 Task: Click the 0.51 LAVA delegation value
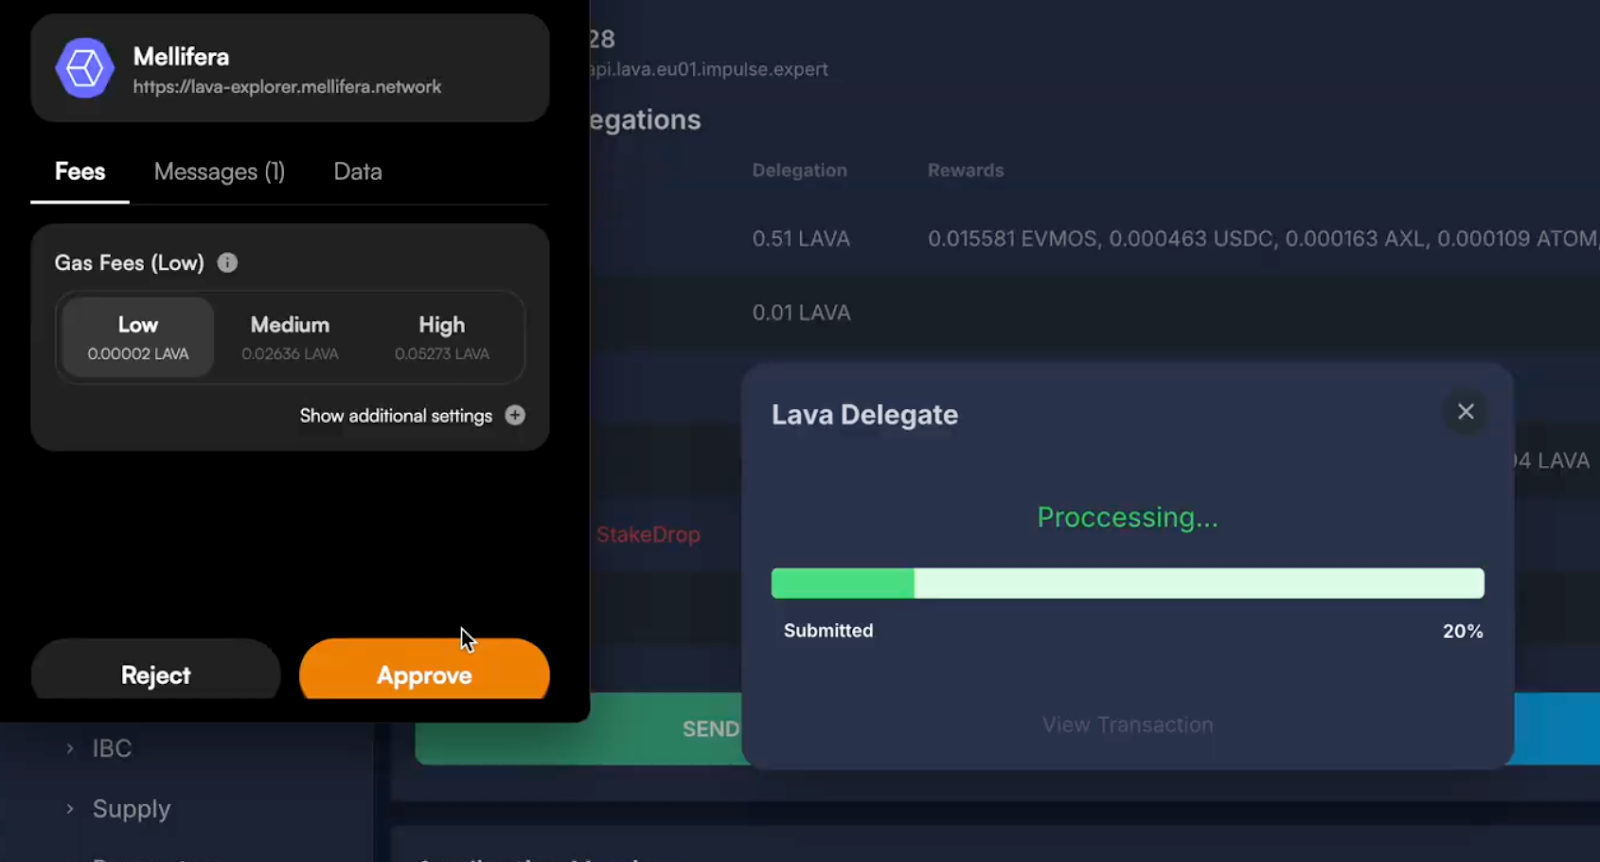pos(801,239)
